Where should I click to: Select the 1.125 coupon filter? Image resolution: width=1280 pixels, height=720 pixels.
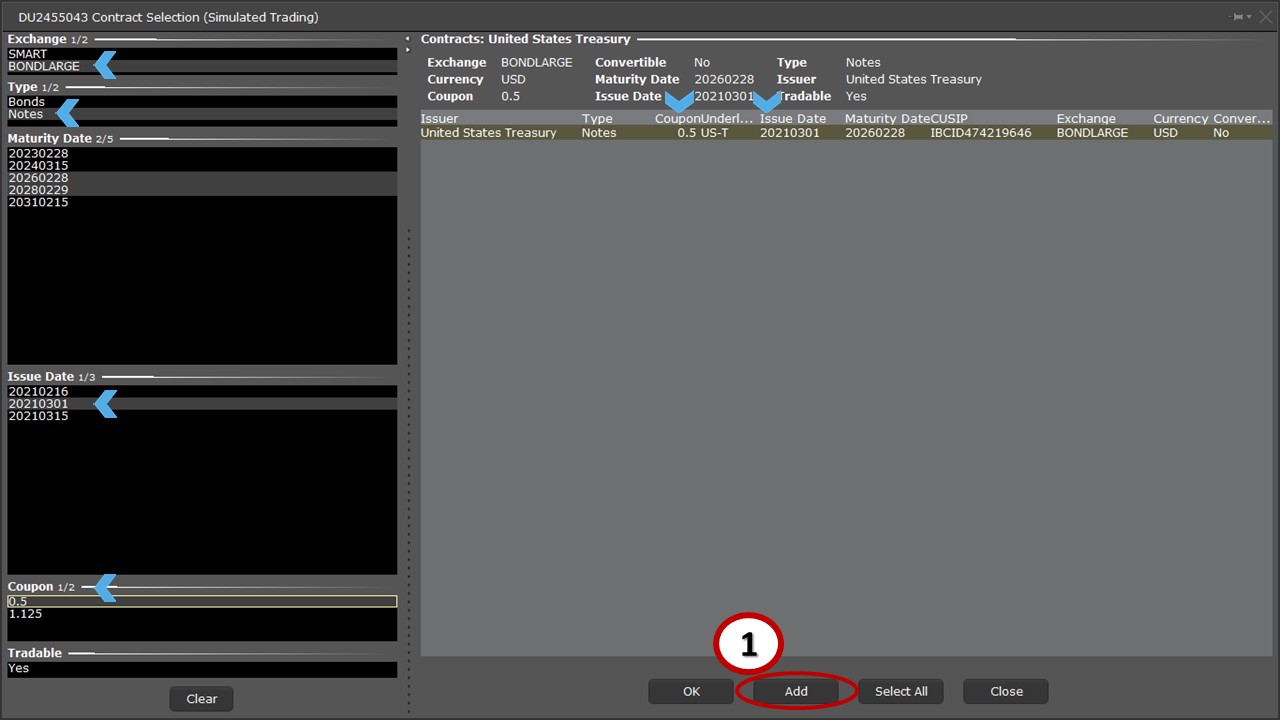point(25,614)
